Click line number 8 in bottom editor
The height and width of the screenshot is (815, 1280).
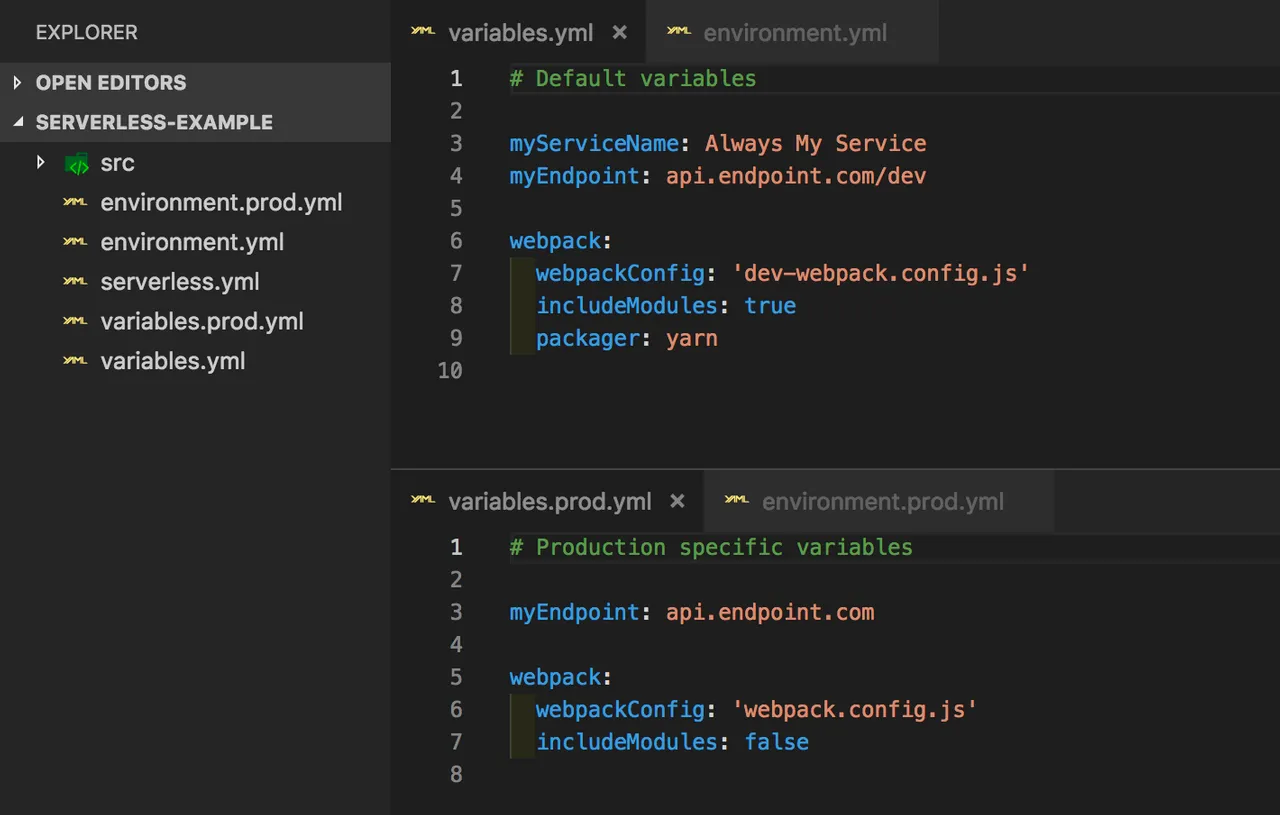click(x=456, y=774)
